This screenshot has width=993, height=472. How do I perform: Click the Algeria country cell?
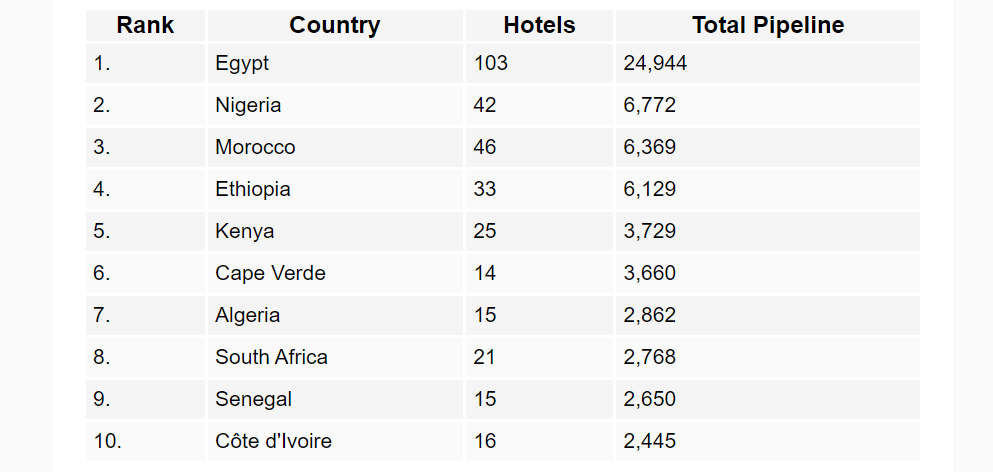[335, 315]
